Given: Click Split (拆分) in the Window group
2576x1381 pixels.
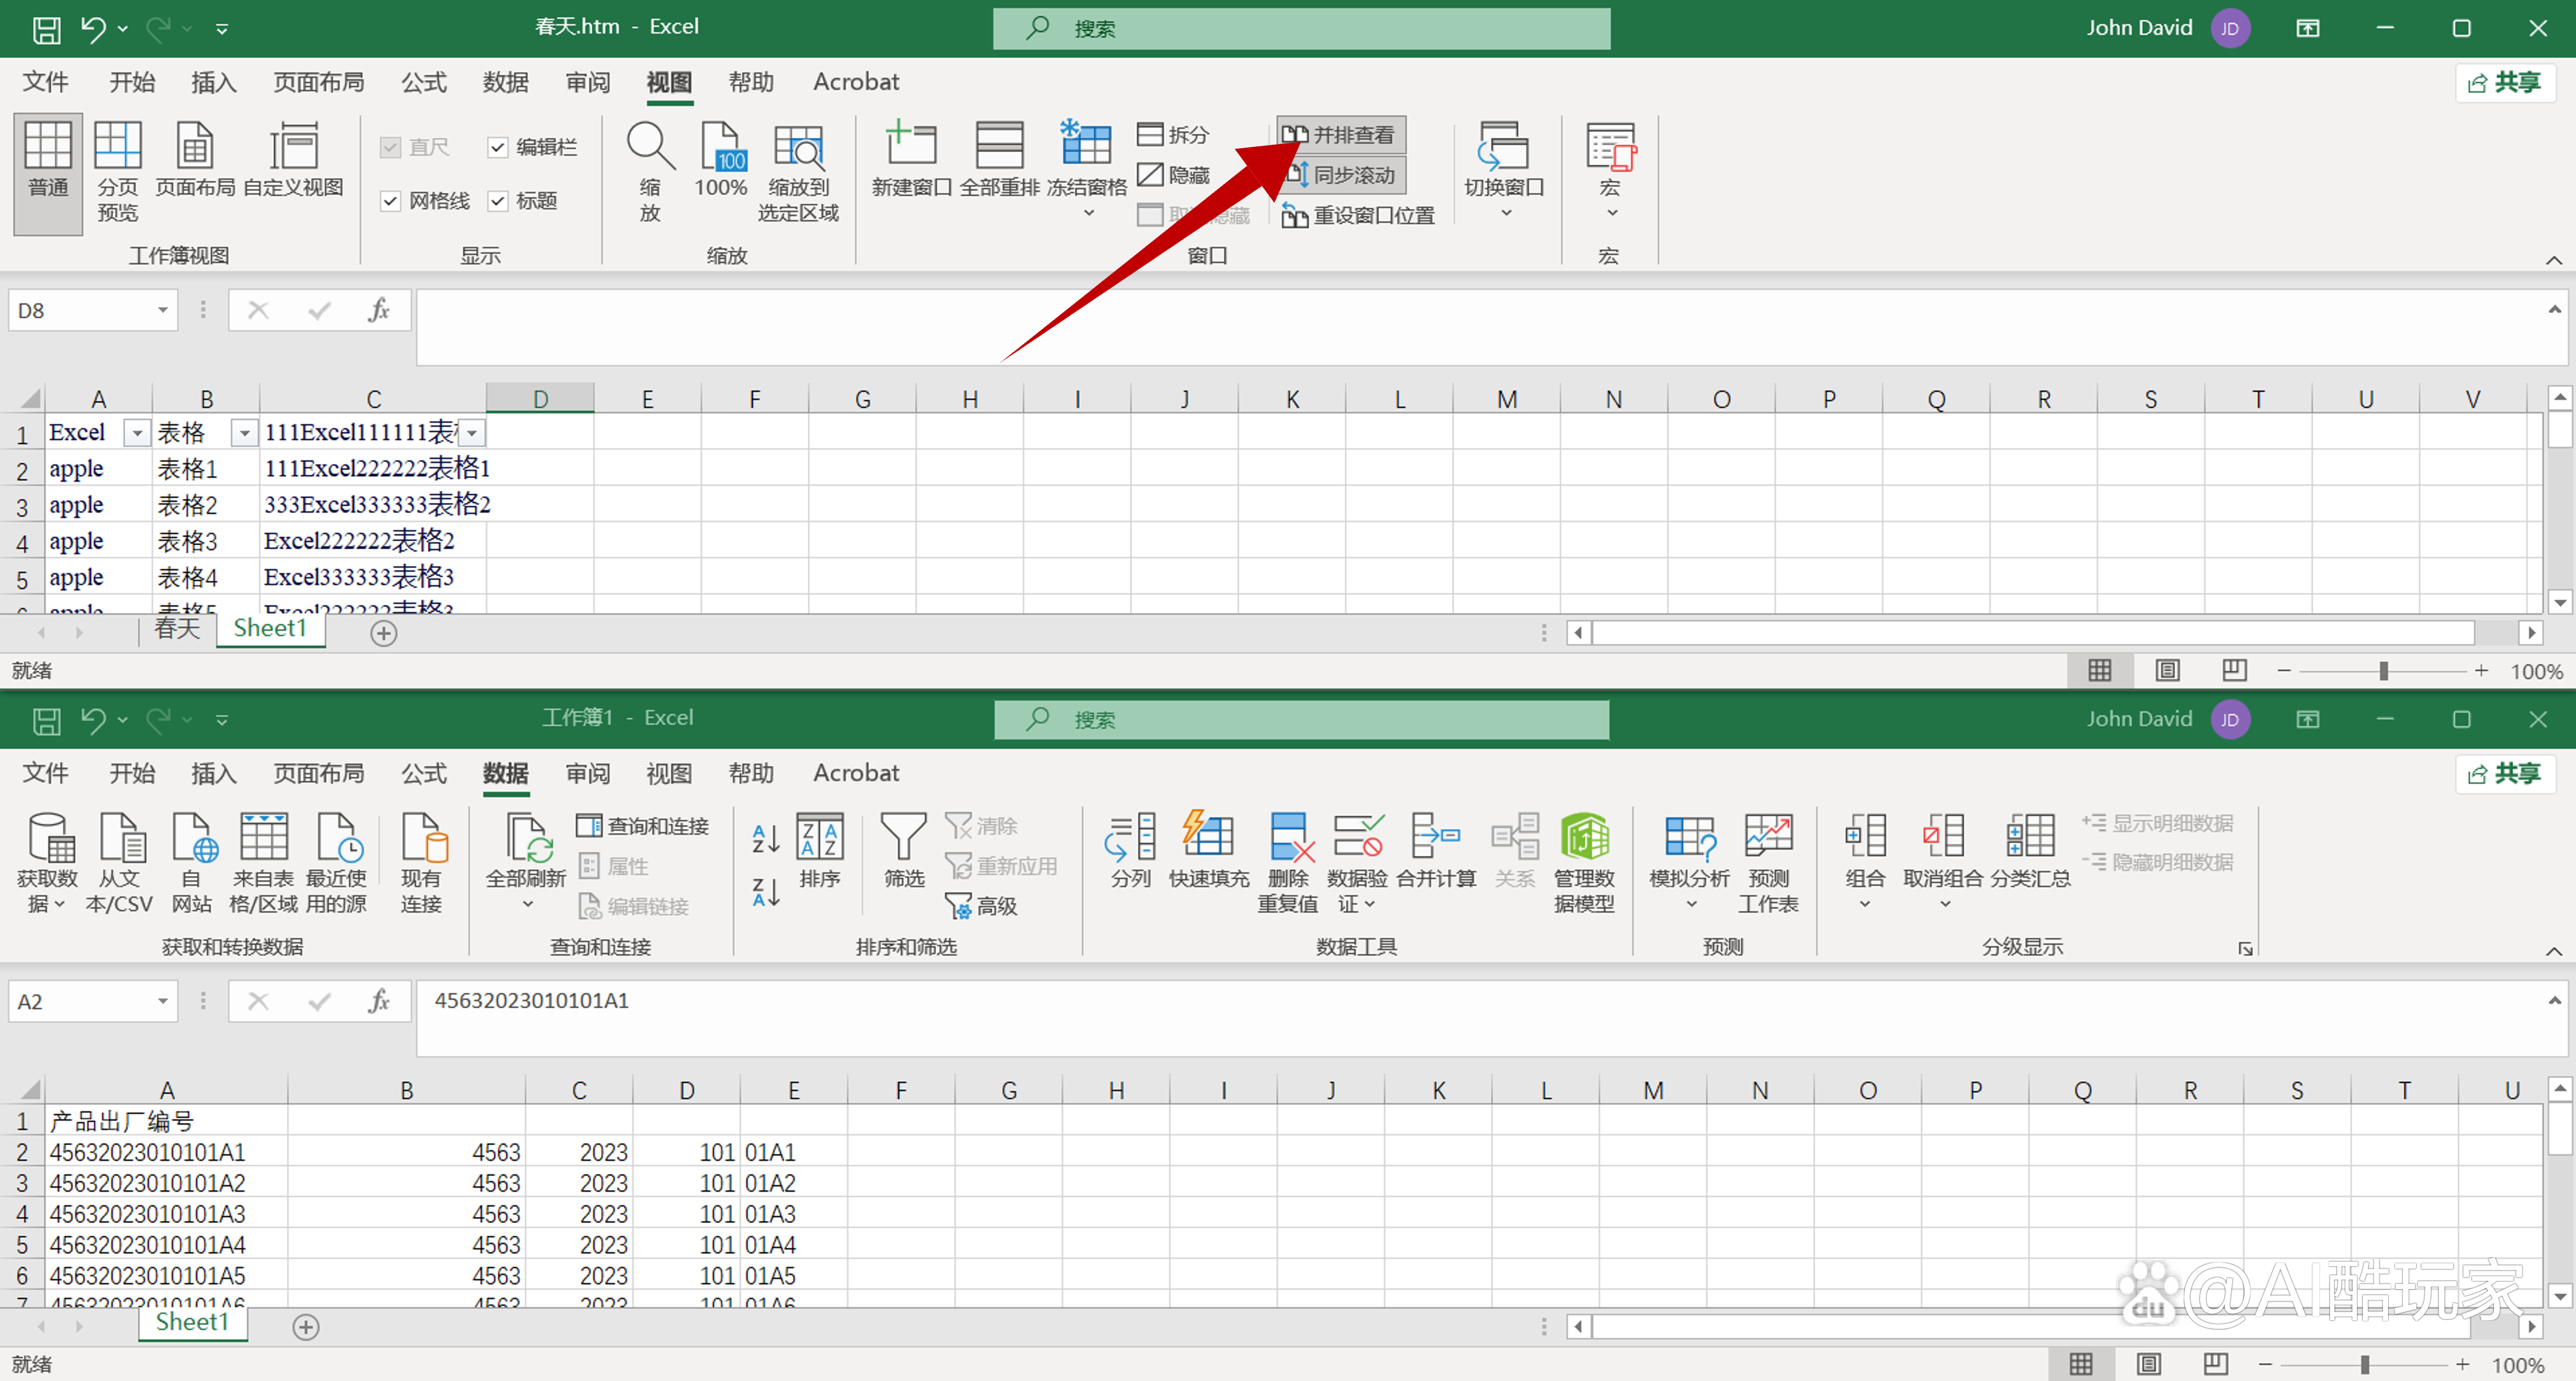Looking at the screenshot, I should click(x=1174, y=134).
